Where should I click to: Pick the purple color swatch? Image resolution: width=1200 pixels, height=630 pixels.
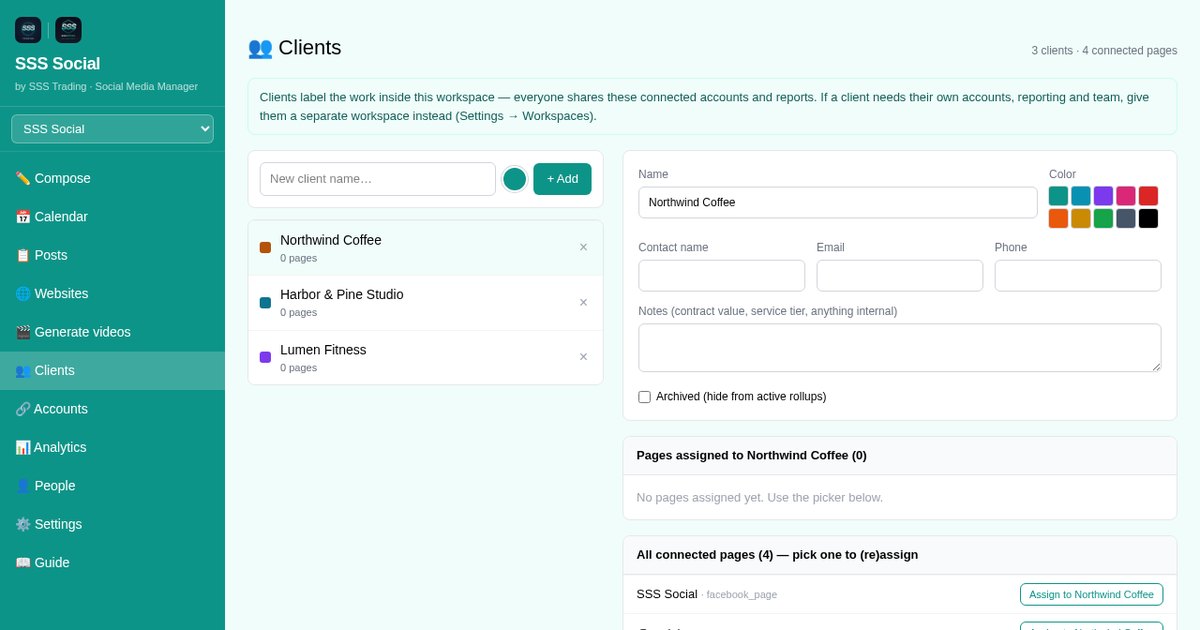click(x=1103, y=196)
